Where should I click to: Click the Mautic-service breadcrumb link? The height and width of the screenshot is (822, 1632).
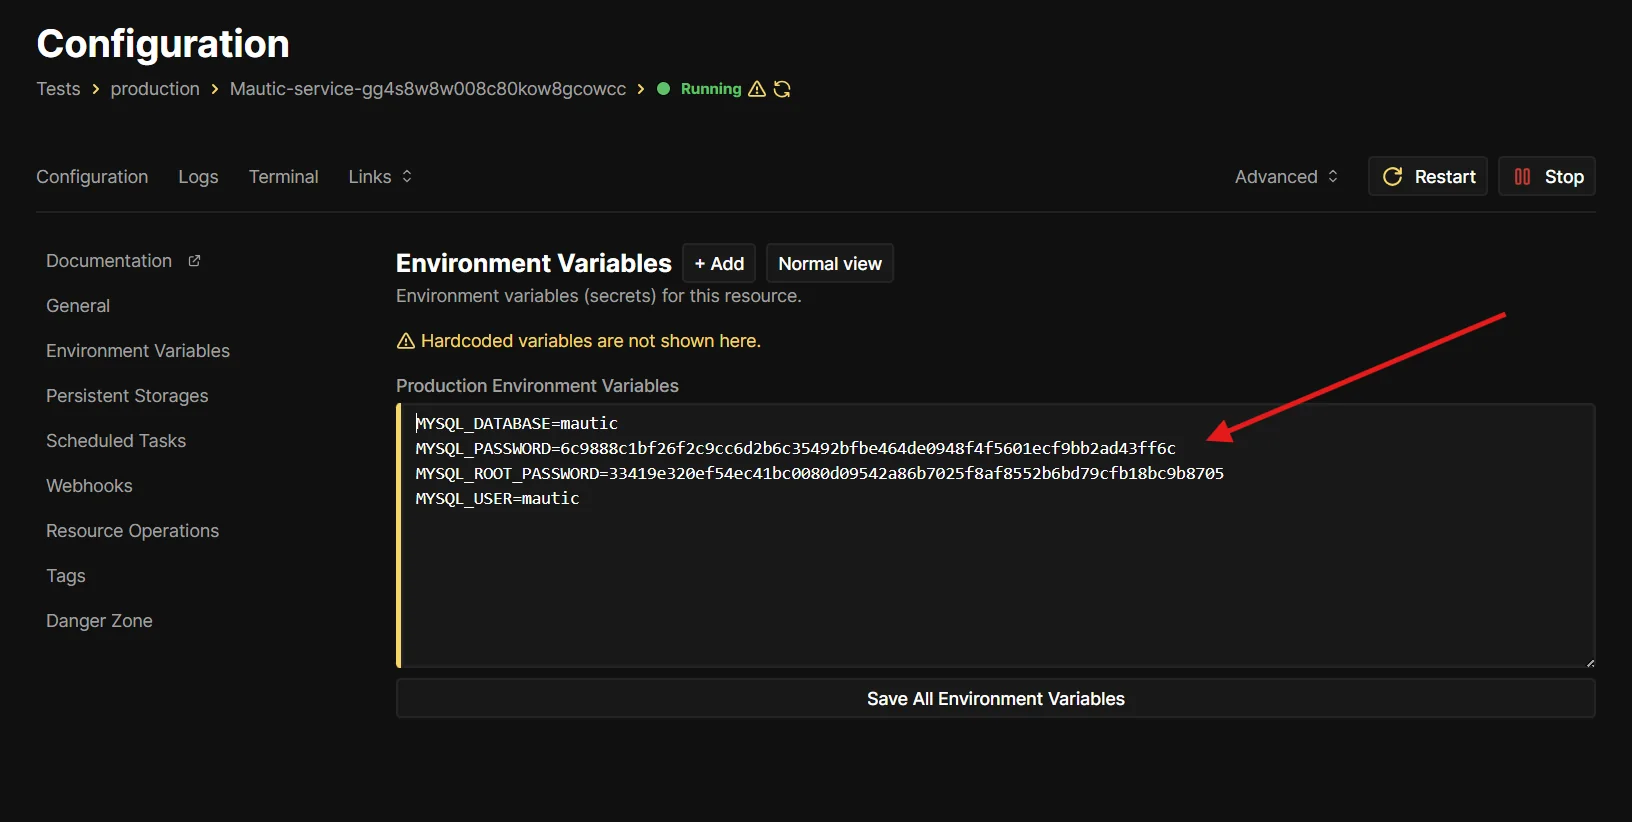pos(428,89)
